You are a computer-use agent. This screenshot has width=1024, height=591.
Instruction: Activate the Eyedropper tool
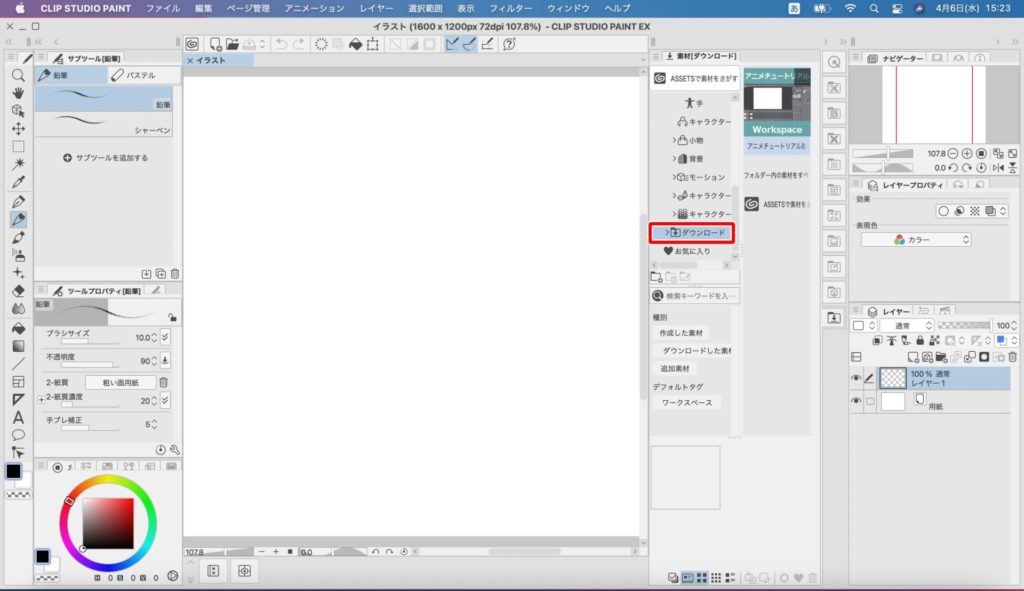click(x=18, y=182)
